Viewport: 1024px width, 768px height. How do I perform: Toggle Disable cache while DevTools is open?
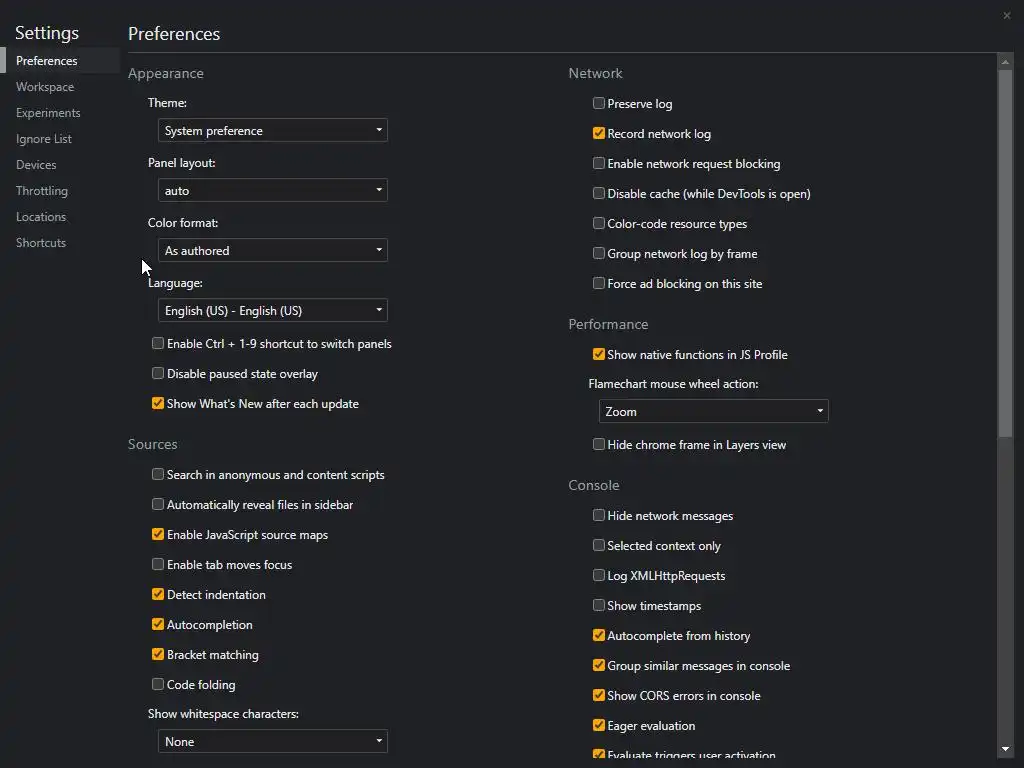pos(599,193)
